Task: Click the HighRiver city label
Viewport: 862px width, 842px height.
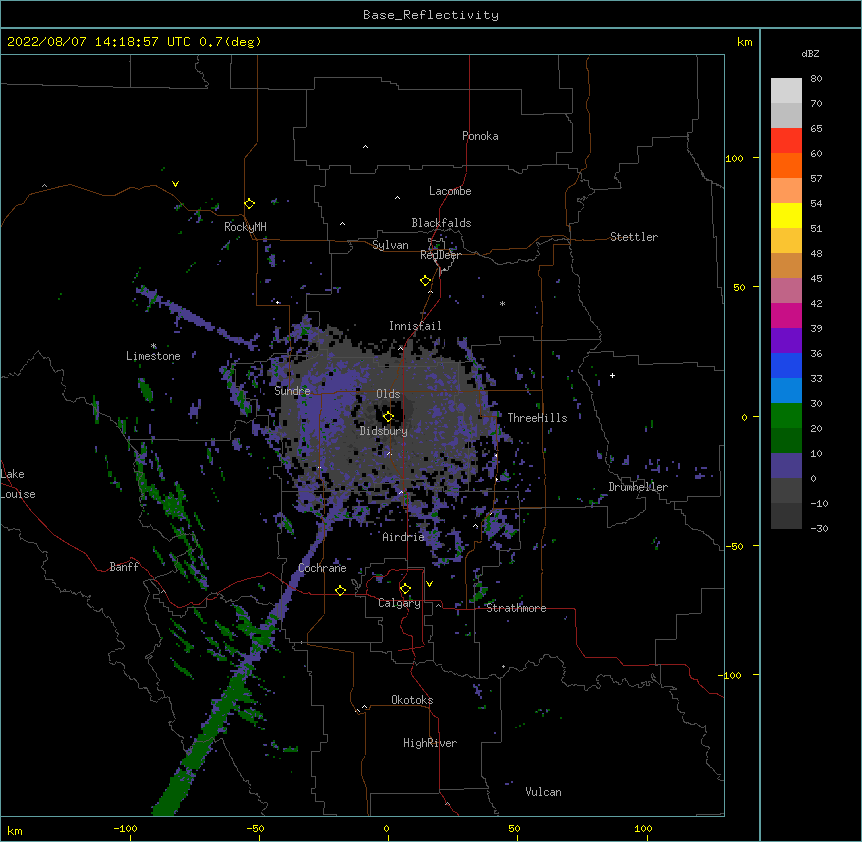Action: coord(430,743)
